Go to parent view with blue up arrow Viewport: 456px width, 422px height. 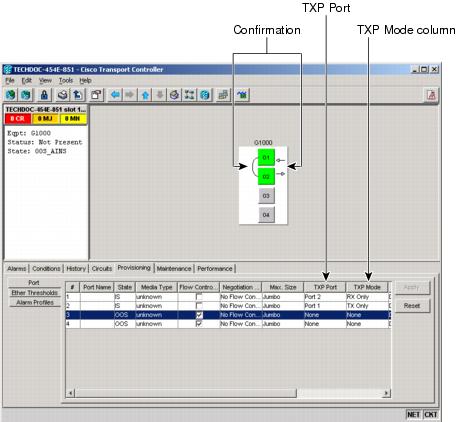(145, 95)
